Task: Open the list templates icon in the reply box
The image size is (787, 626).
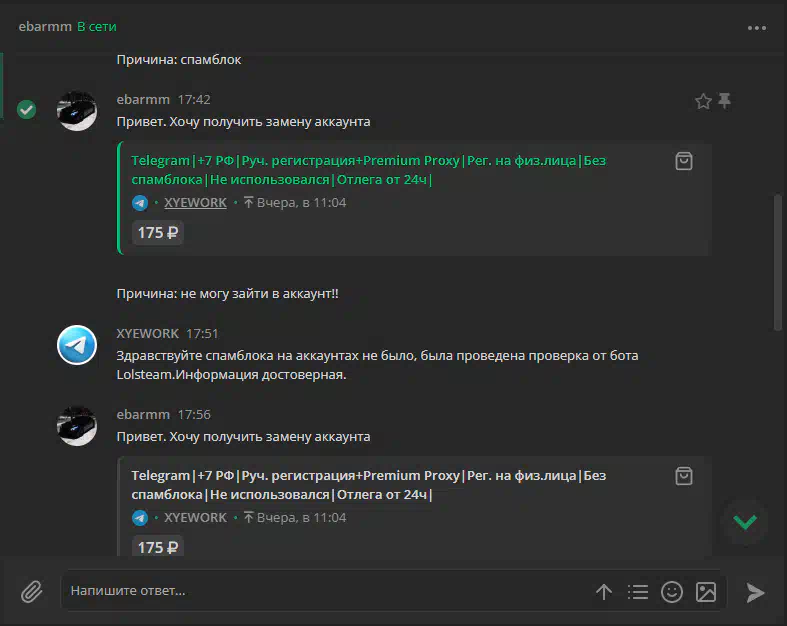Action: click(x=638, y=592)
